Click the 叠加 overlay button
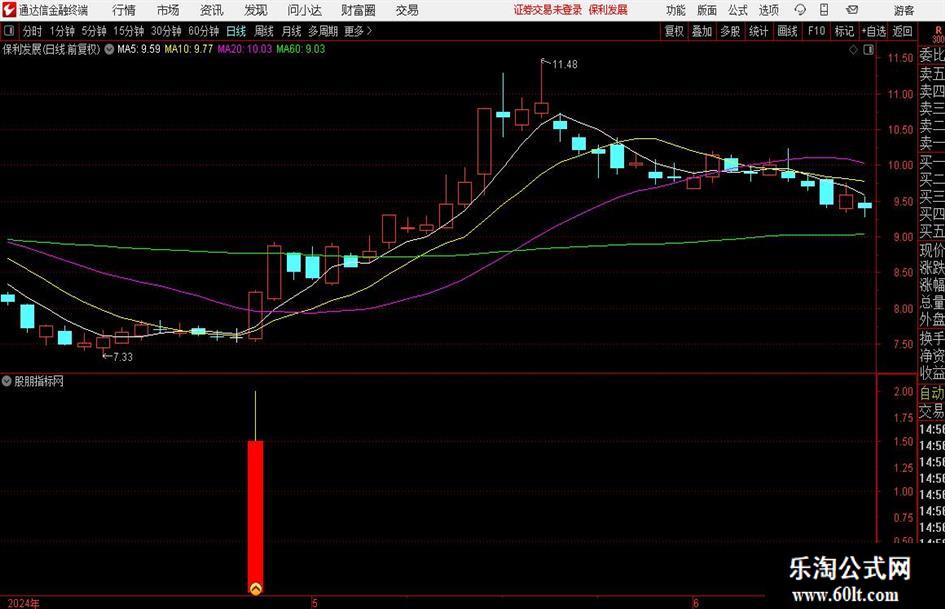Image resolution: width=945 pixels, height=609 pixels. pos(702,31)
